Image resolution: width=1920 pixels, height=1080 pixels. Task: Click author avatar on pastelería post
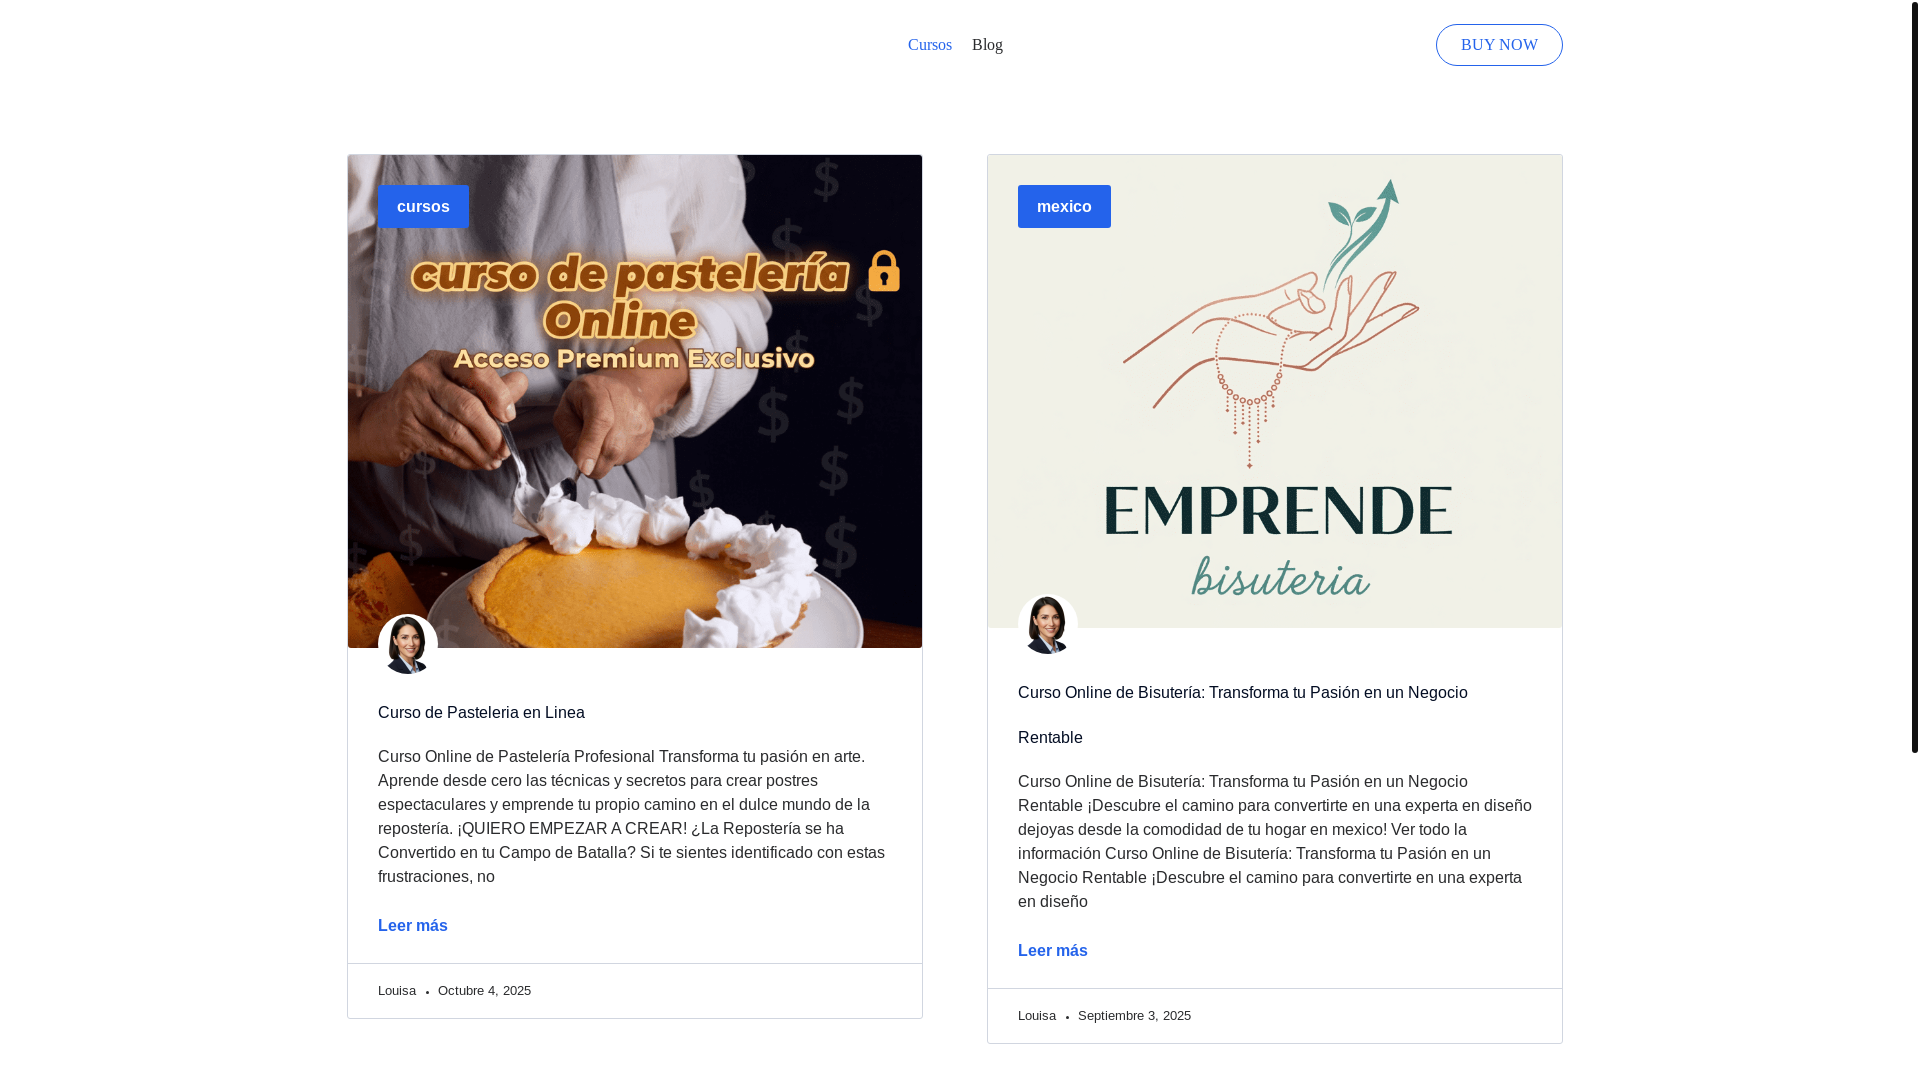click(x=408, y=644)
